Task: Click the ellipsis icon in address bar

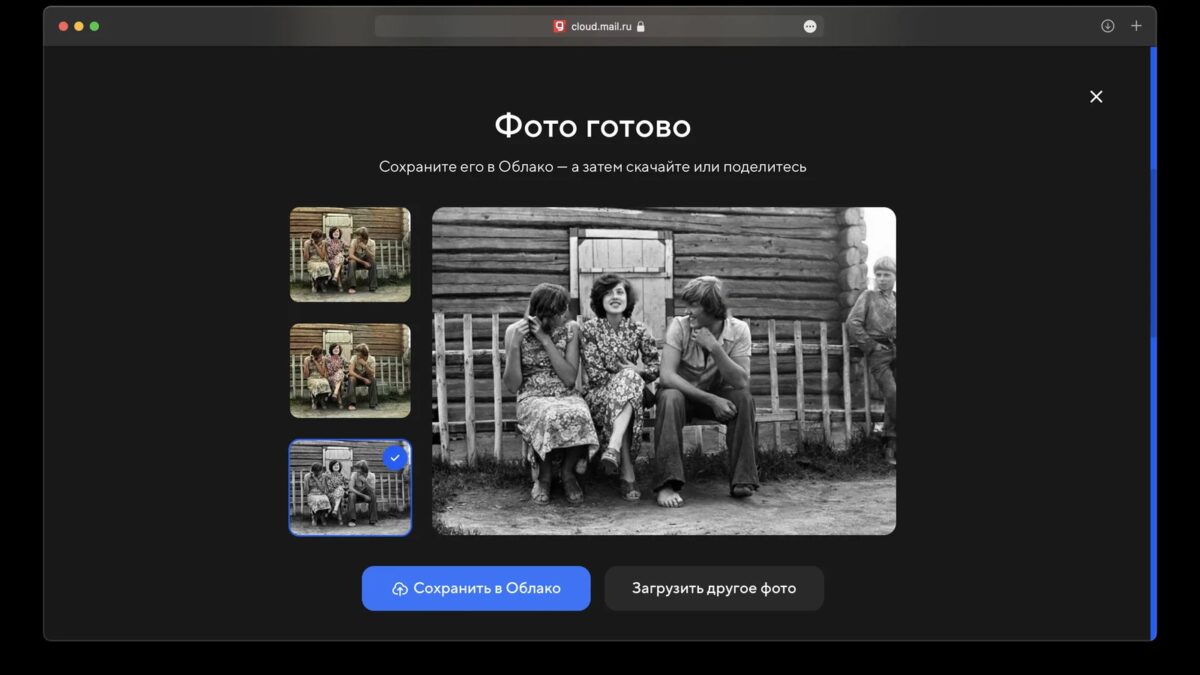Action: click(810, 27)
